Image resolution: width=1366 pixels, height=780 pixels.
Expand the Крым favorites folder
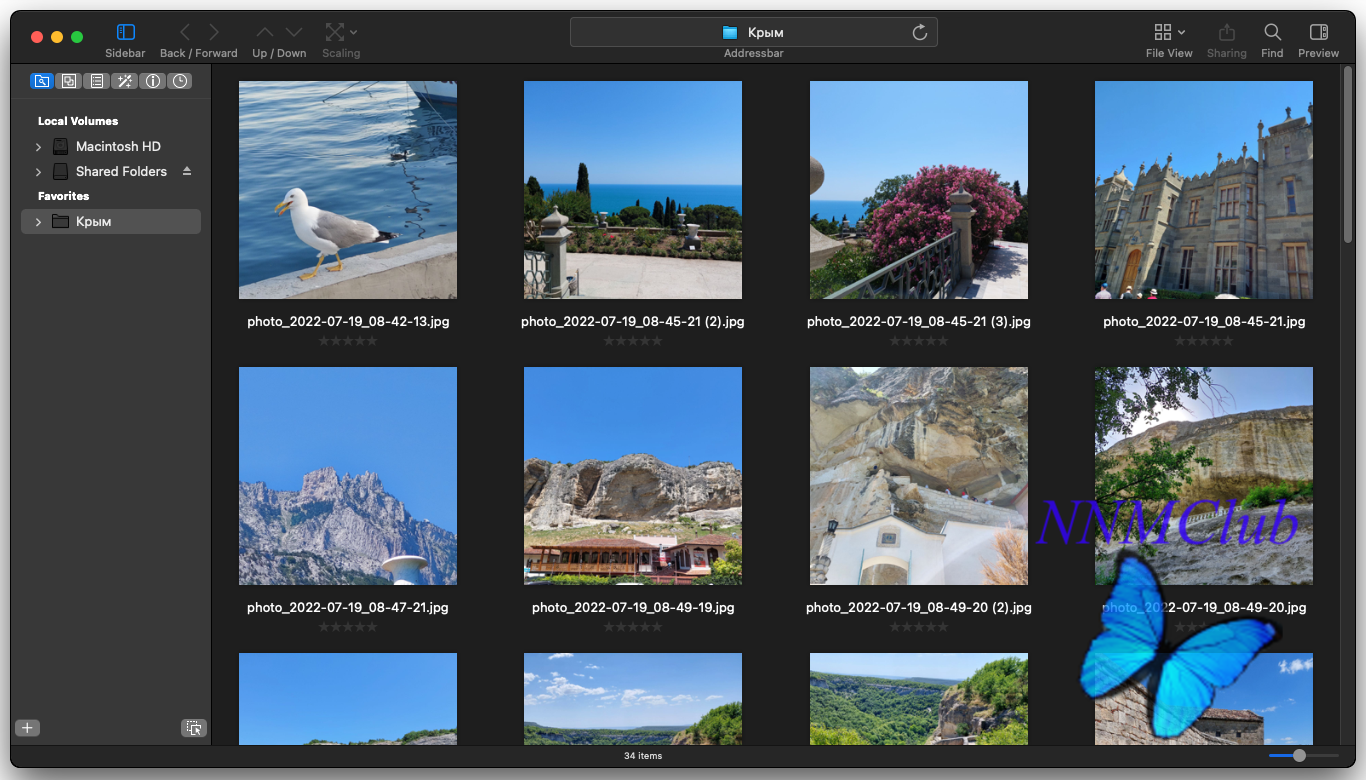[38, 222]
